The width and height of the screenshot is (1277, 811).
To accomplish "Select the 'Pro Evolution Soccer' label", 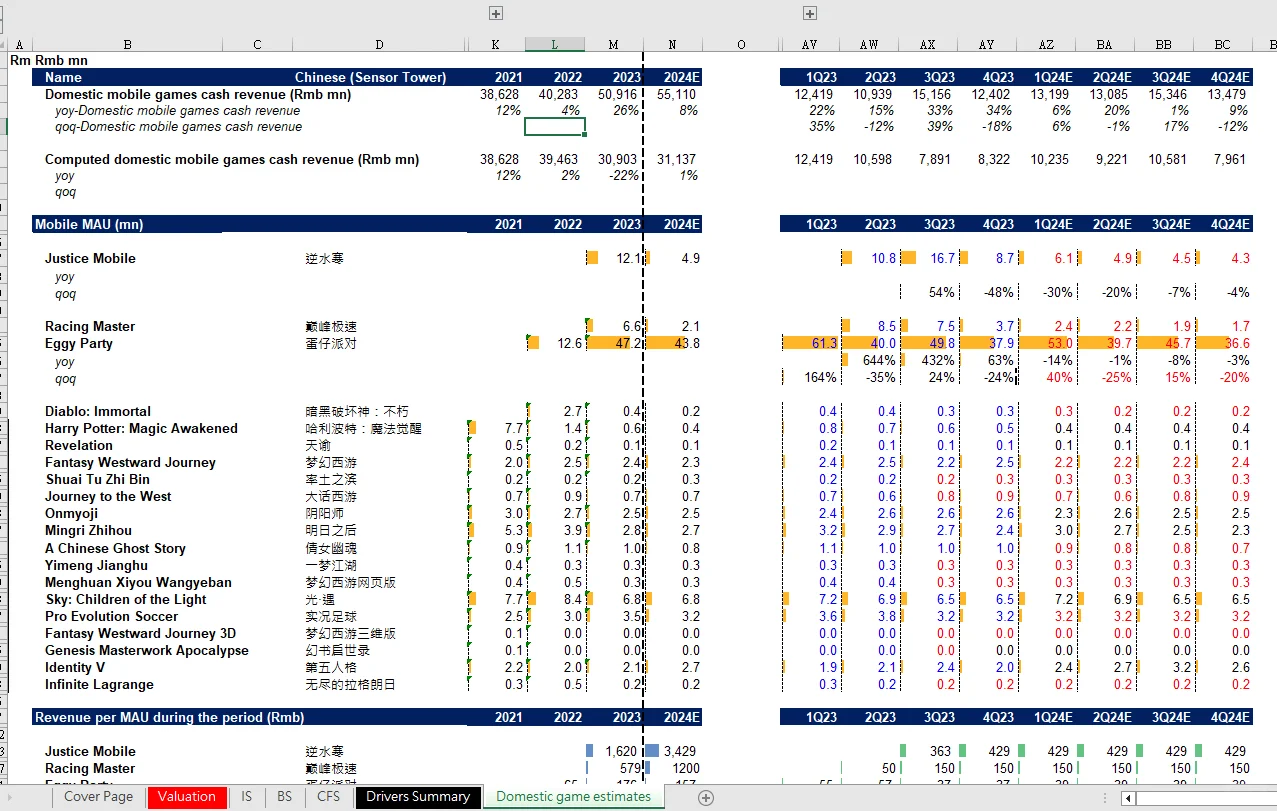I will [111, 616].
